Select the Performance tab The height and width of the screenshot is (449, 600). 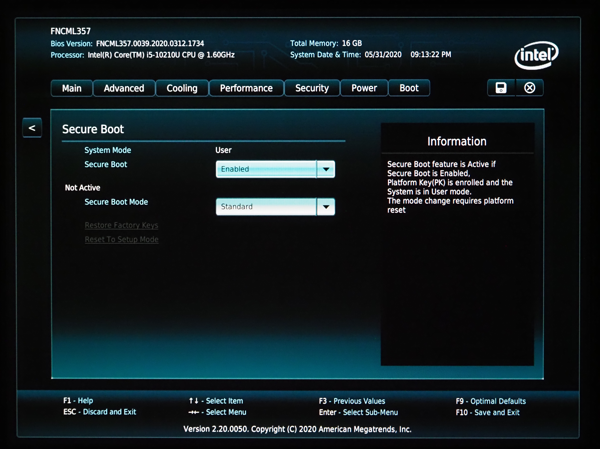[x=246, y=88]
